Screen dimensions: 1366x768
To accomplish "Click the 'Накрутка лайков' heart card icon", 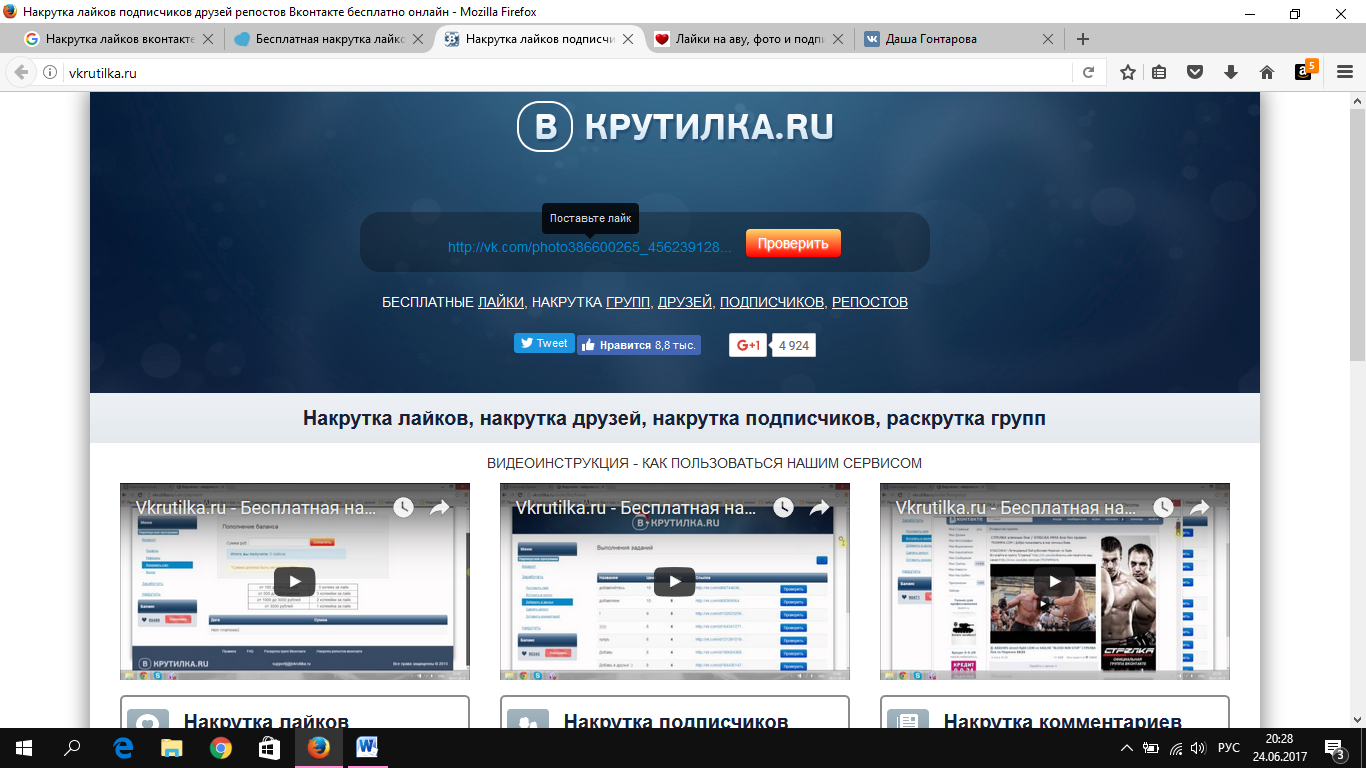I will click(x=148, y=720).
